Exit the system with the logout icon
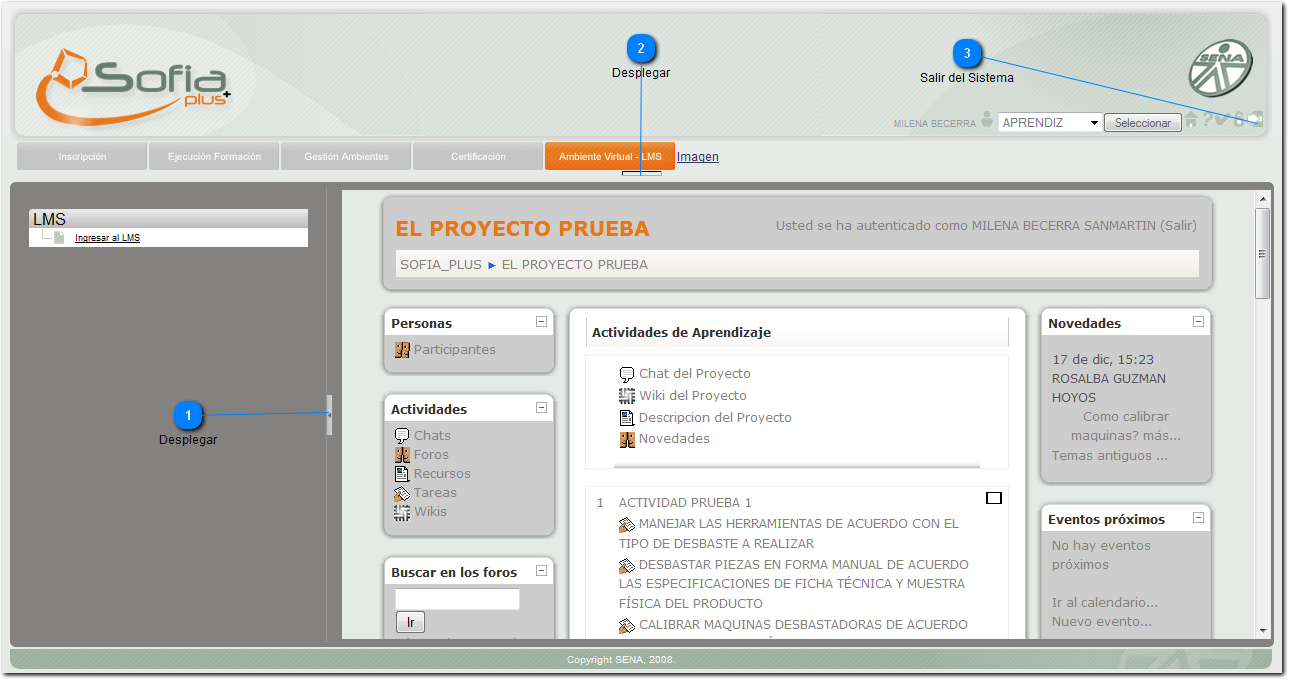 coord(1255,119)
